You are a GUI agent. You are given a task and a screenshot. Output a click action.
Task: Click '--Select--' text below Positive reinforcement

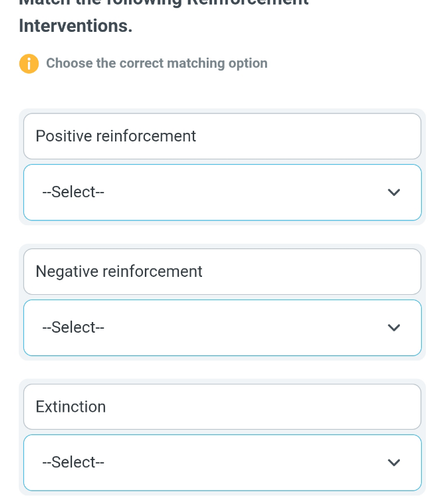(73, 192)
